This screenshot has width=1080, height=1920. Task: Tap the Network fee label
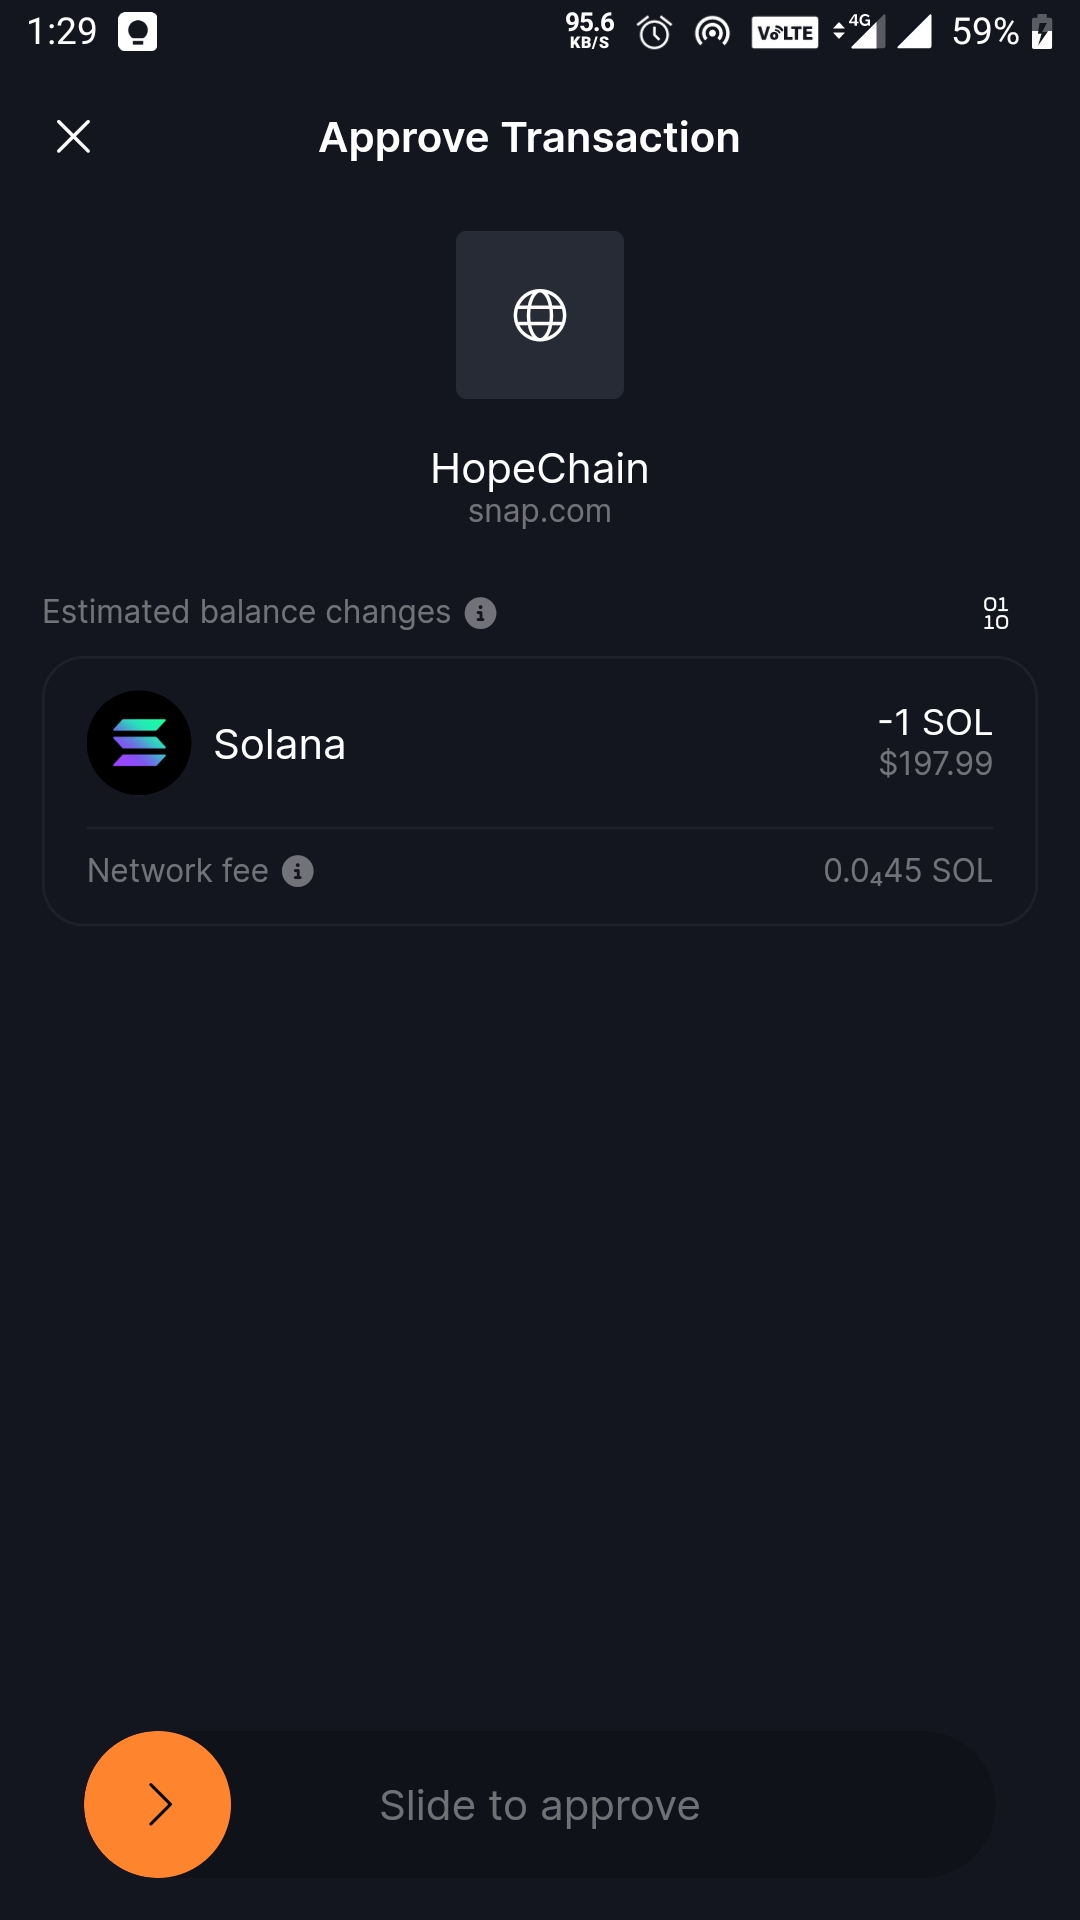pos(178,871)
